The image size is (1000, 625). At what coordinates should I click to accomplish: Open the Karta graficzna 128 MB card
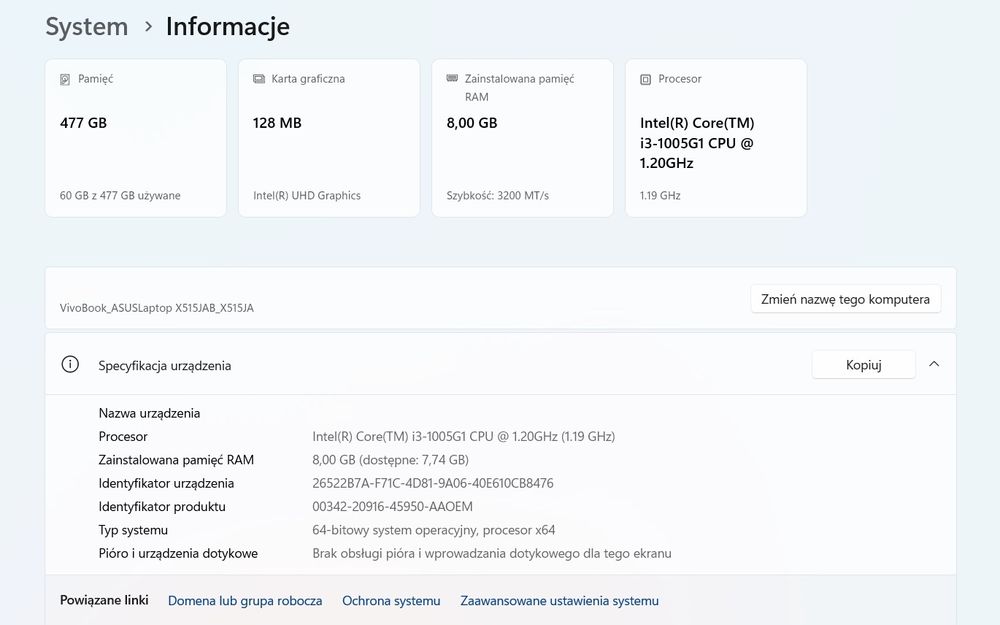click(x=328, y=138)
